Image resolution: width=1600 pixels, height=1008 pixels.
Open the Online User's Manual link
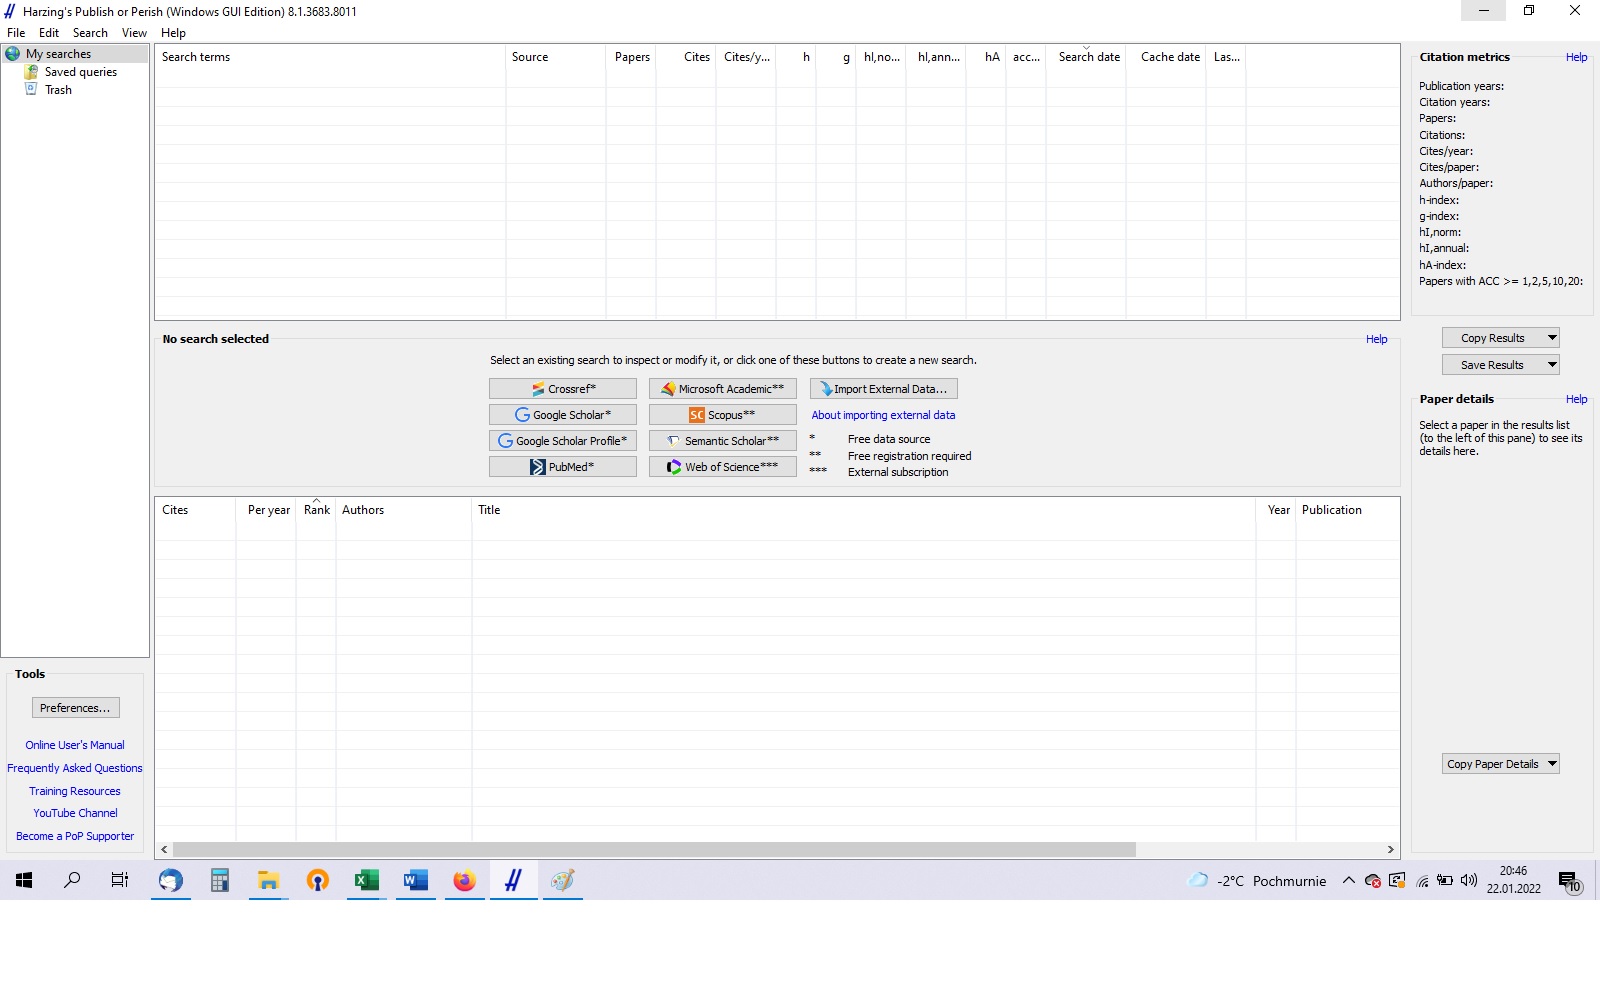(x=75, y=745)
